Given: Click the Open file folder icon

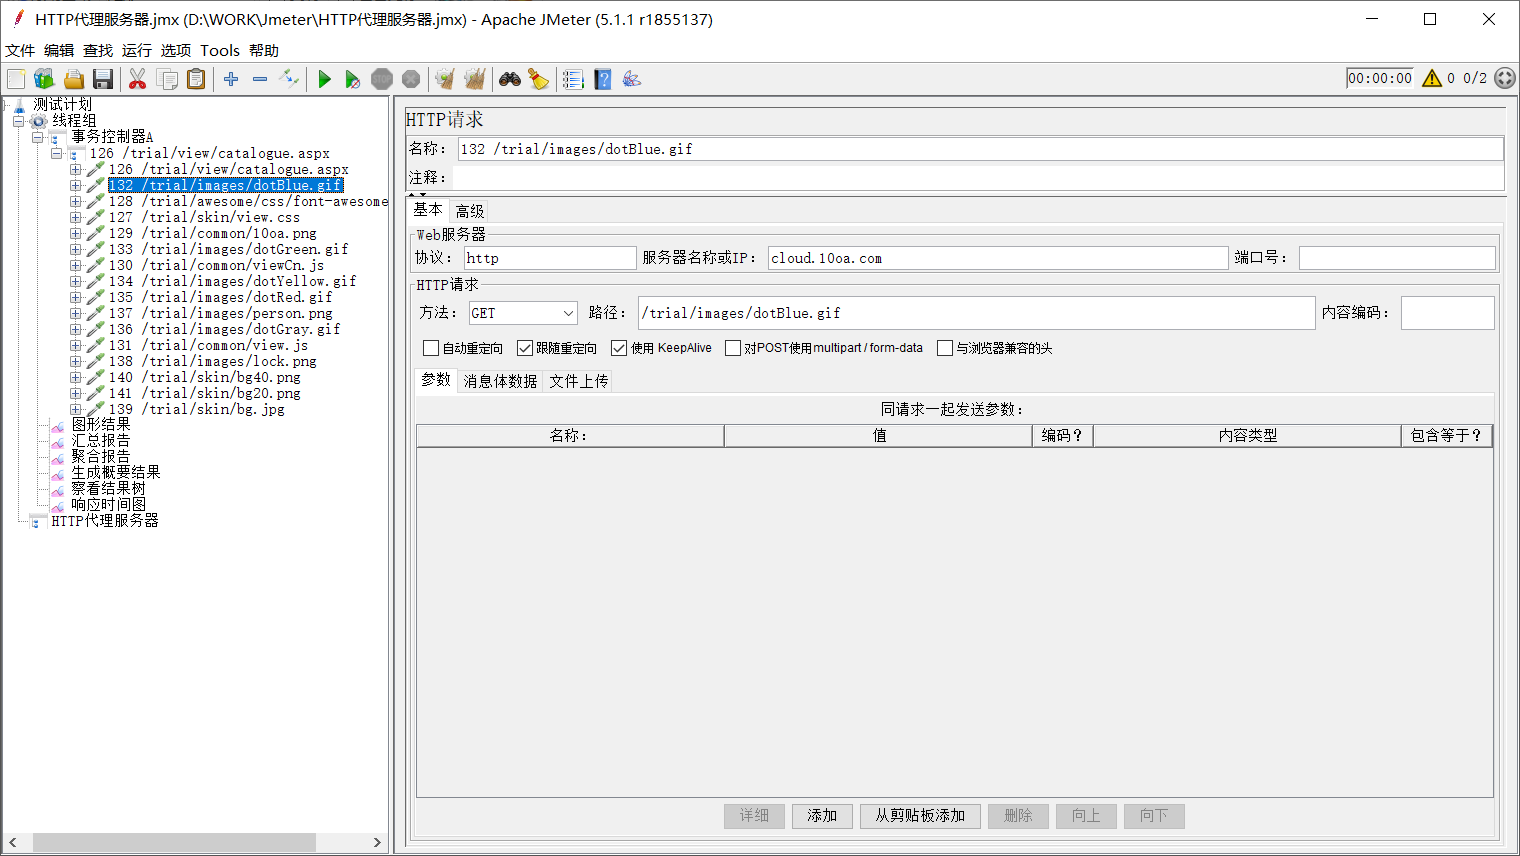Looking at the screenshot, I should [73, 79].
